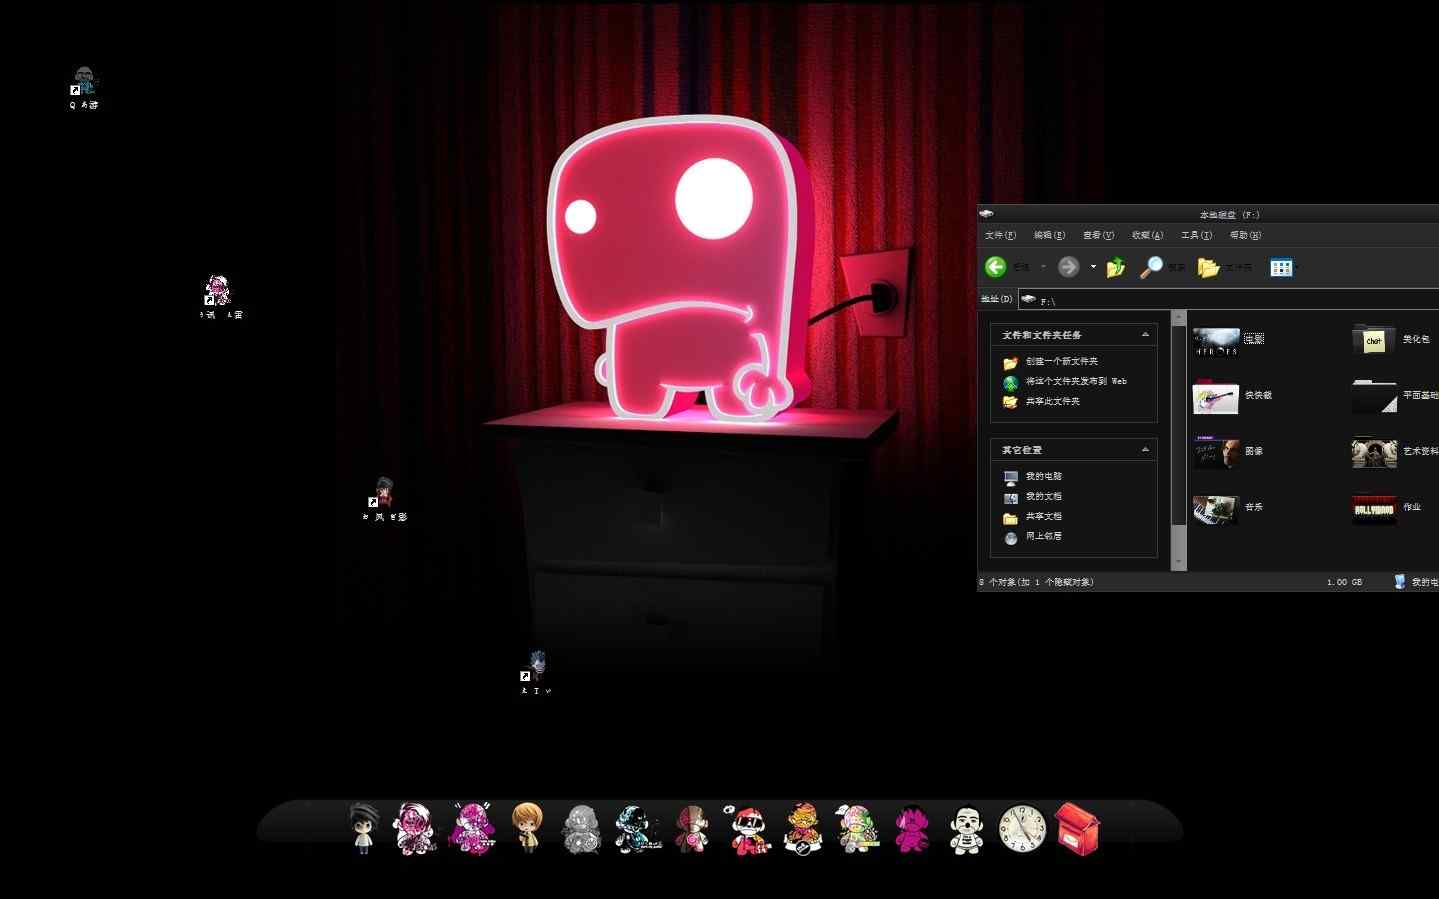Open 网上邻居 in the other places panel

[1043, 536]
